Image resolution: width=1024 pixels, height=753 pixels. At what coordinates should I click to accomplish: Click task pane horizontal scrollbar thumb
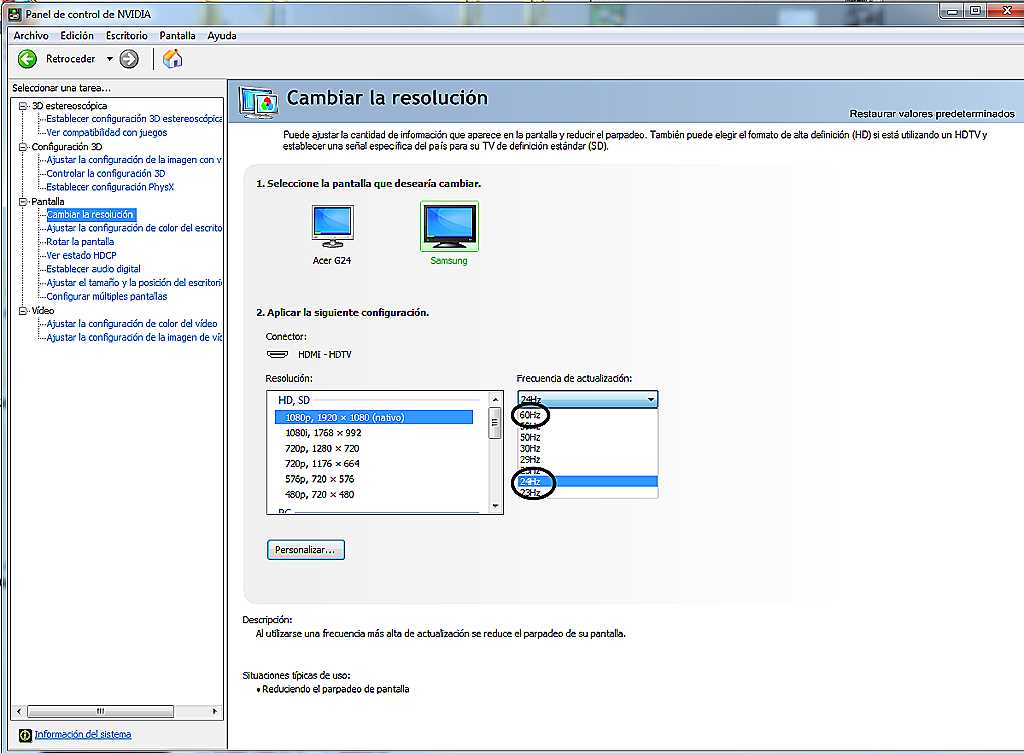[x=101, y=711]
